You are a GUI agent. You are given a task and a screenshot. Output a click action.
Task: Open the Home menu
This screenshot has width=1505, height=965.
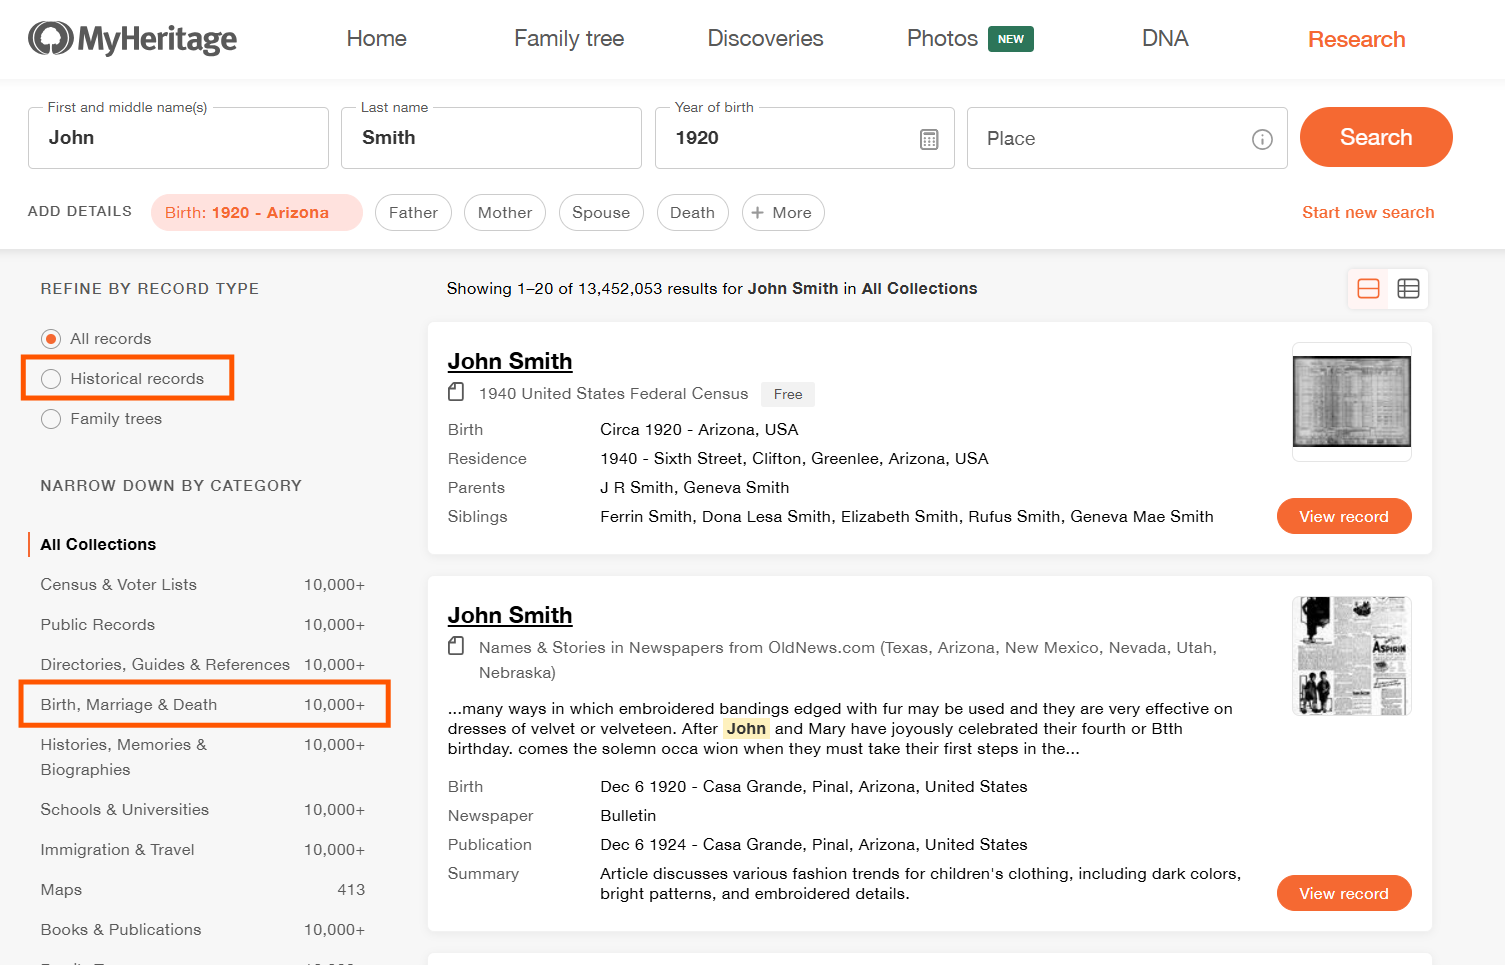pyautogui.click(x=376, y=39)
